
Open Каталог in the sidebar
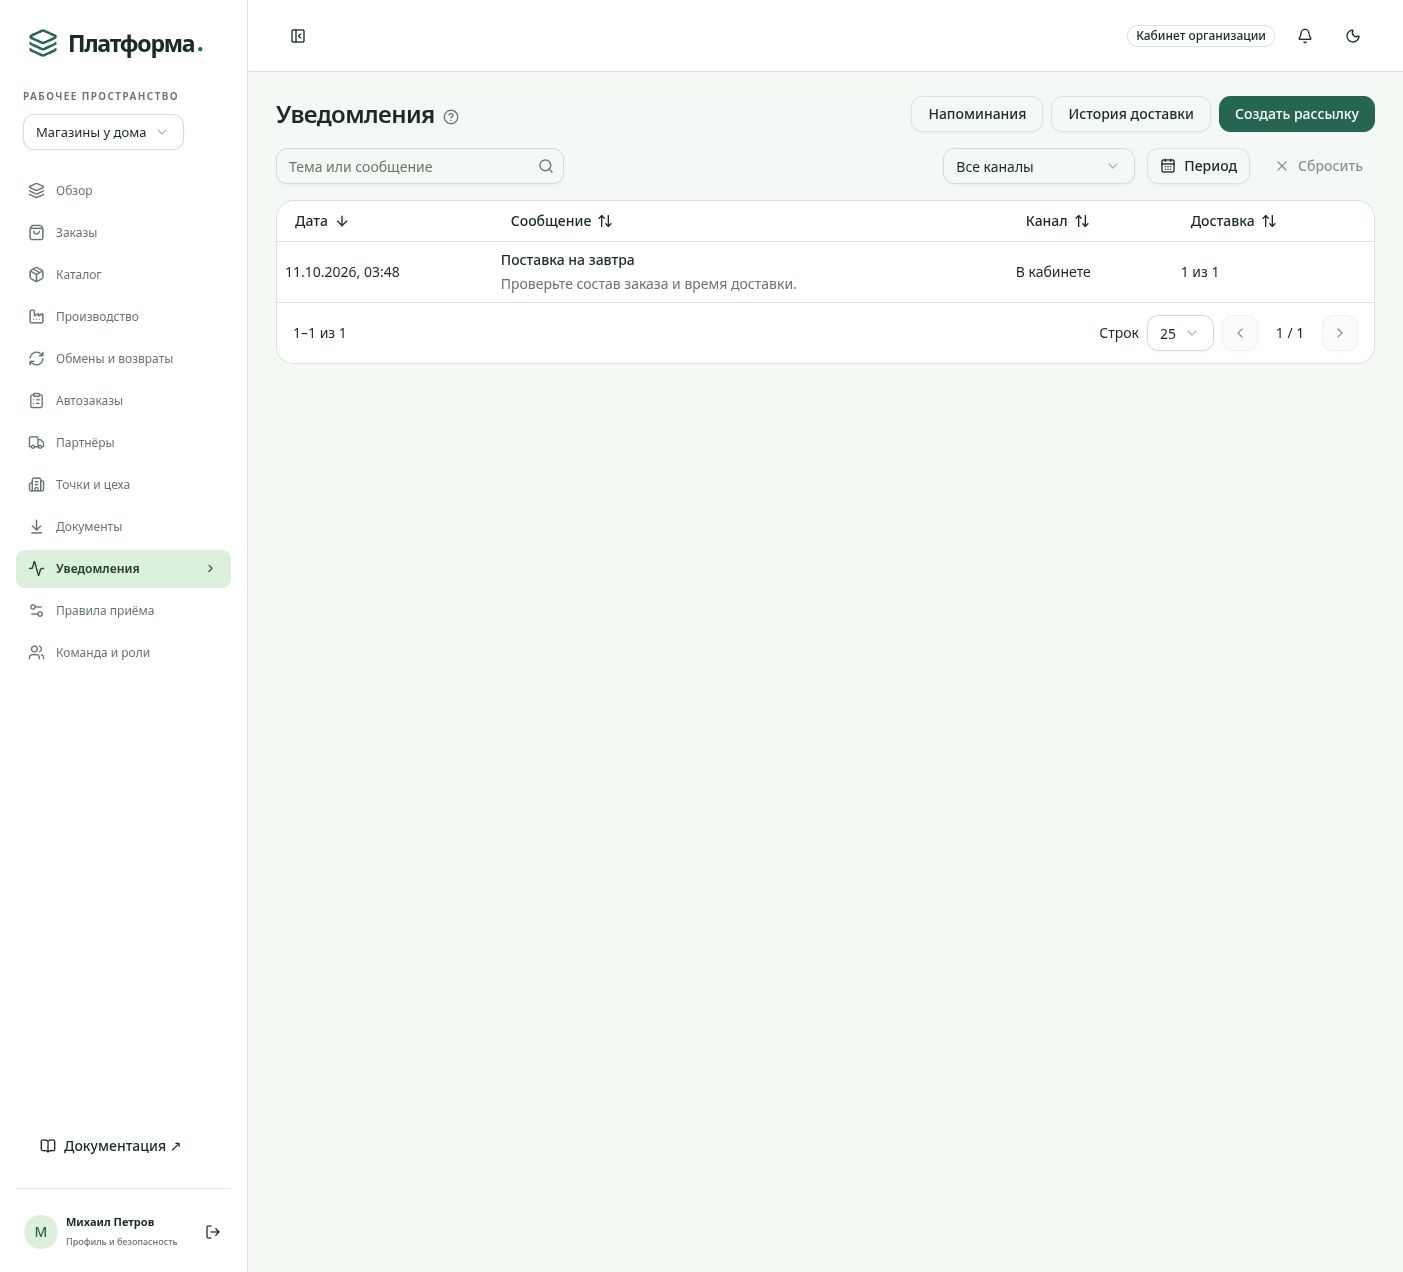coord(123,274)
